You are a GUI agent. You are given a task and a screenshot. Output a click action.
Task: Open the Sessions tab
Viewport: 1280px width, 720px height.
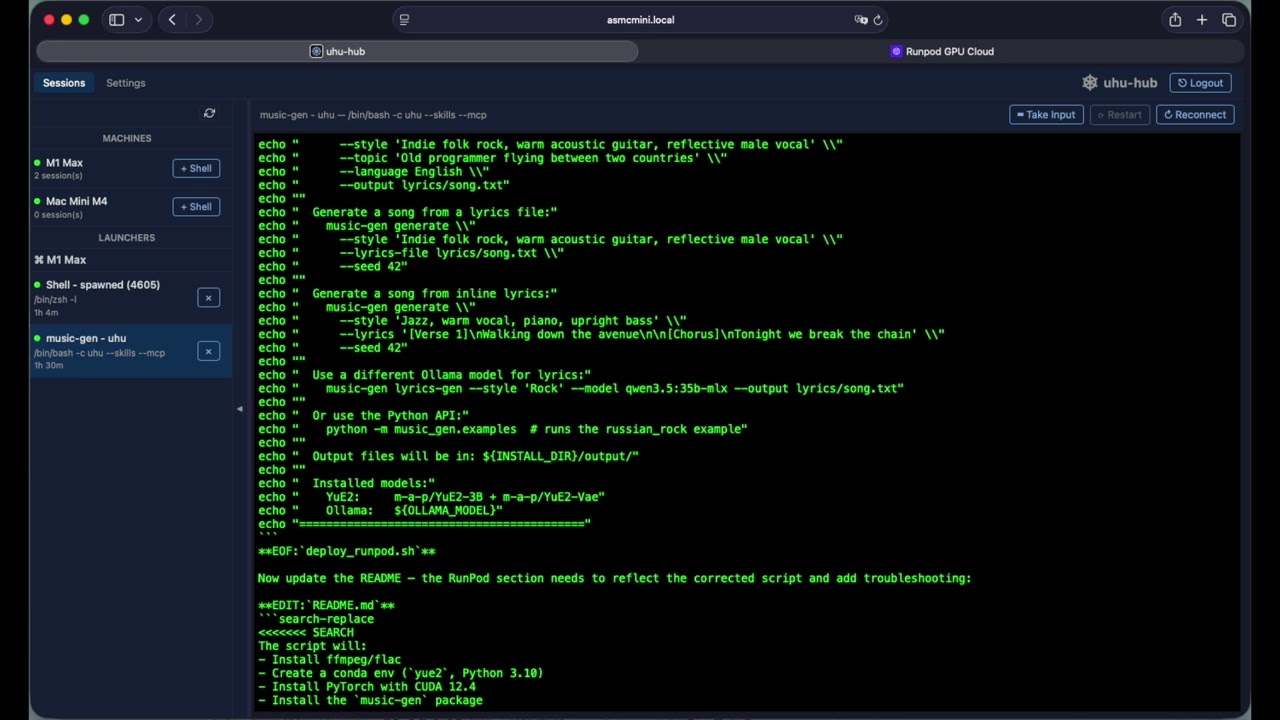[x=64, y=83]
